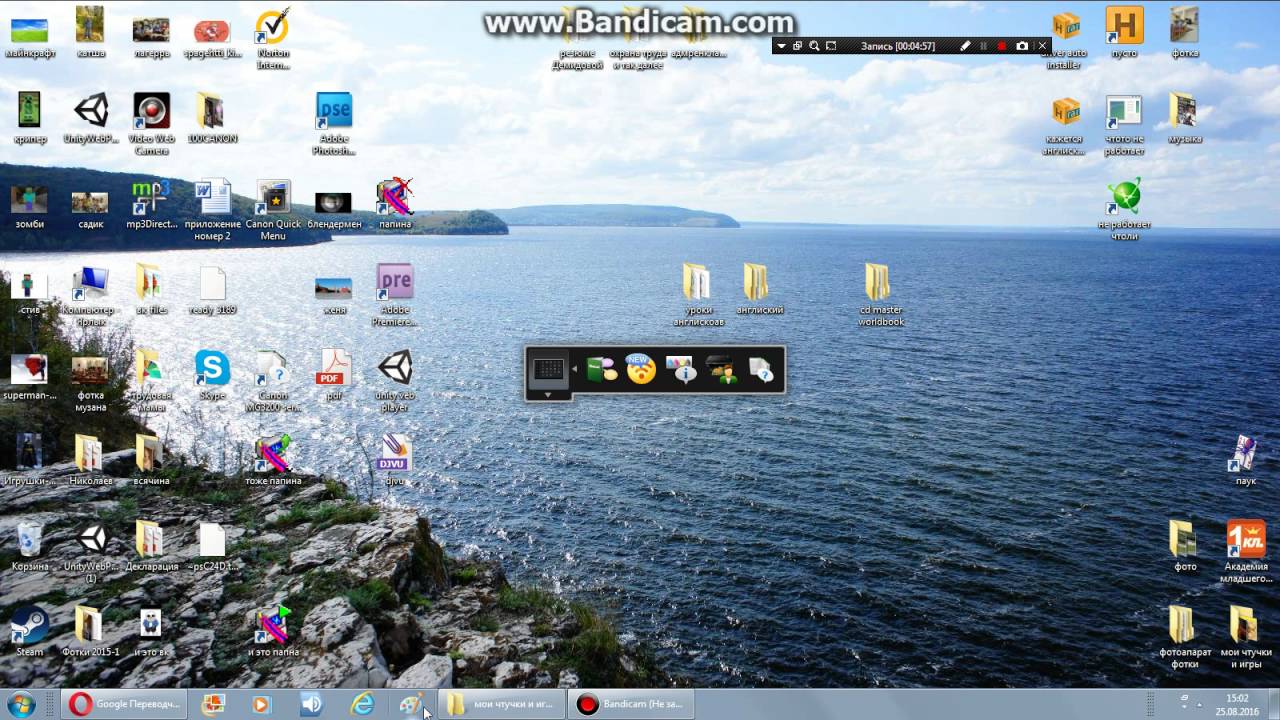Select the музыка desktop folder
Viewport: 1280px width, 720px height.
pos(1185,118)
